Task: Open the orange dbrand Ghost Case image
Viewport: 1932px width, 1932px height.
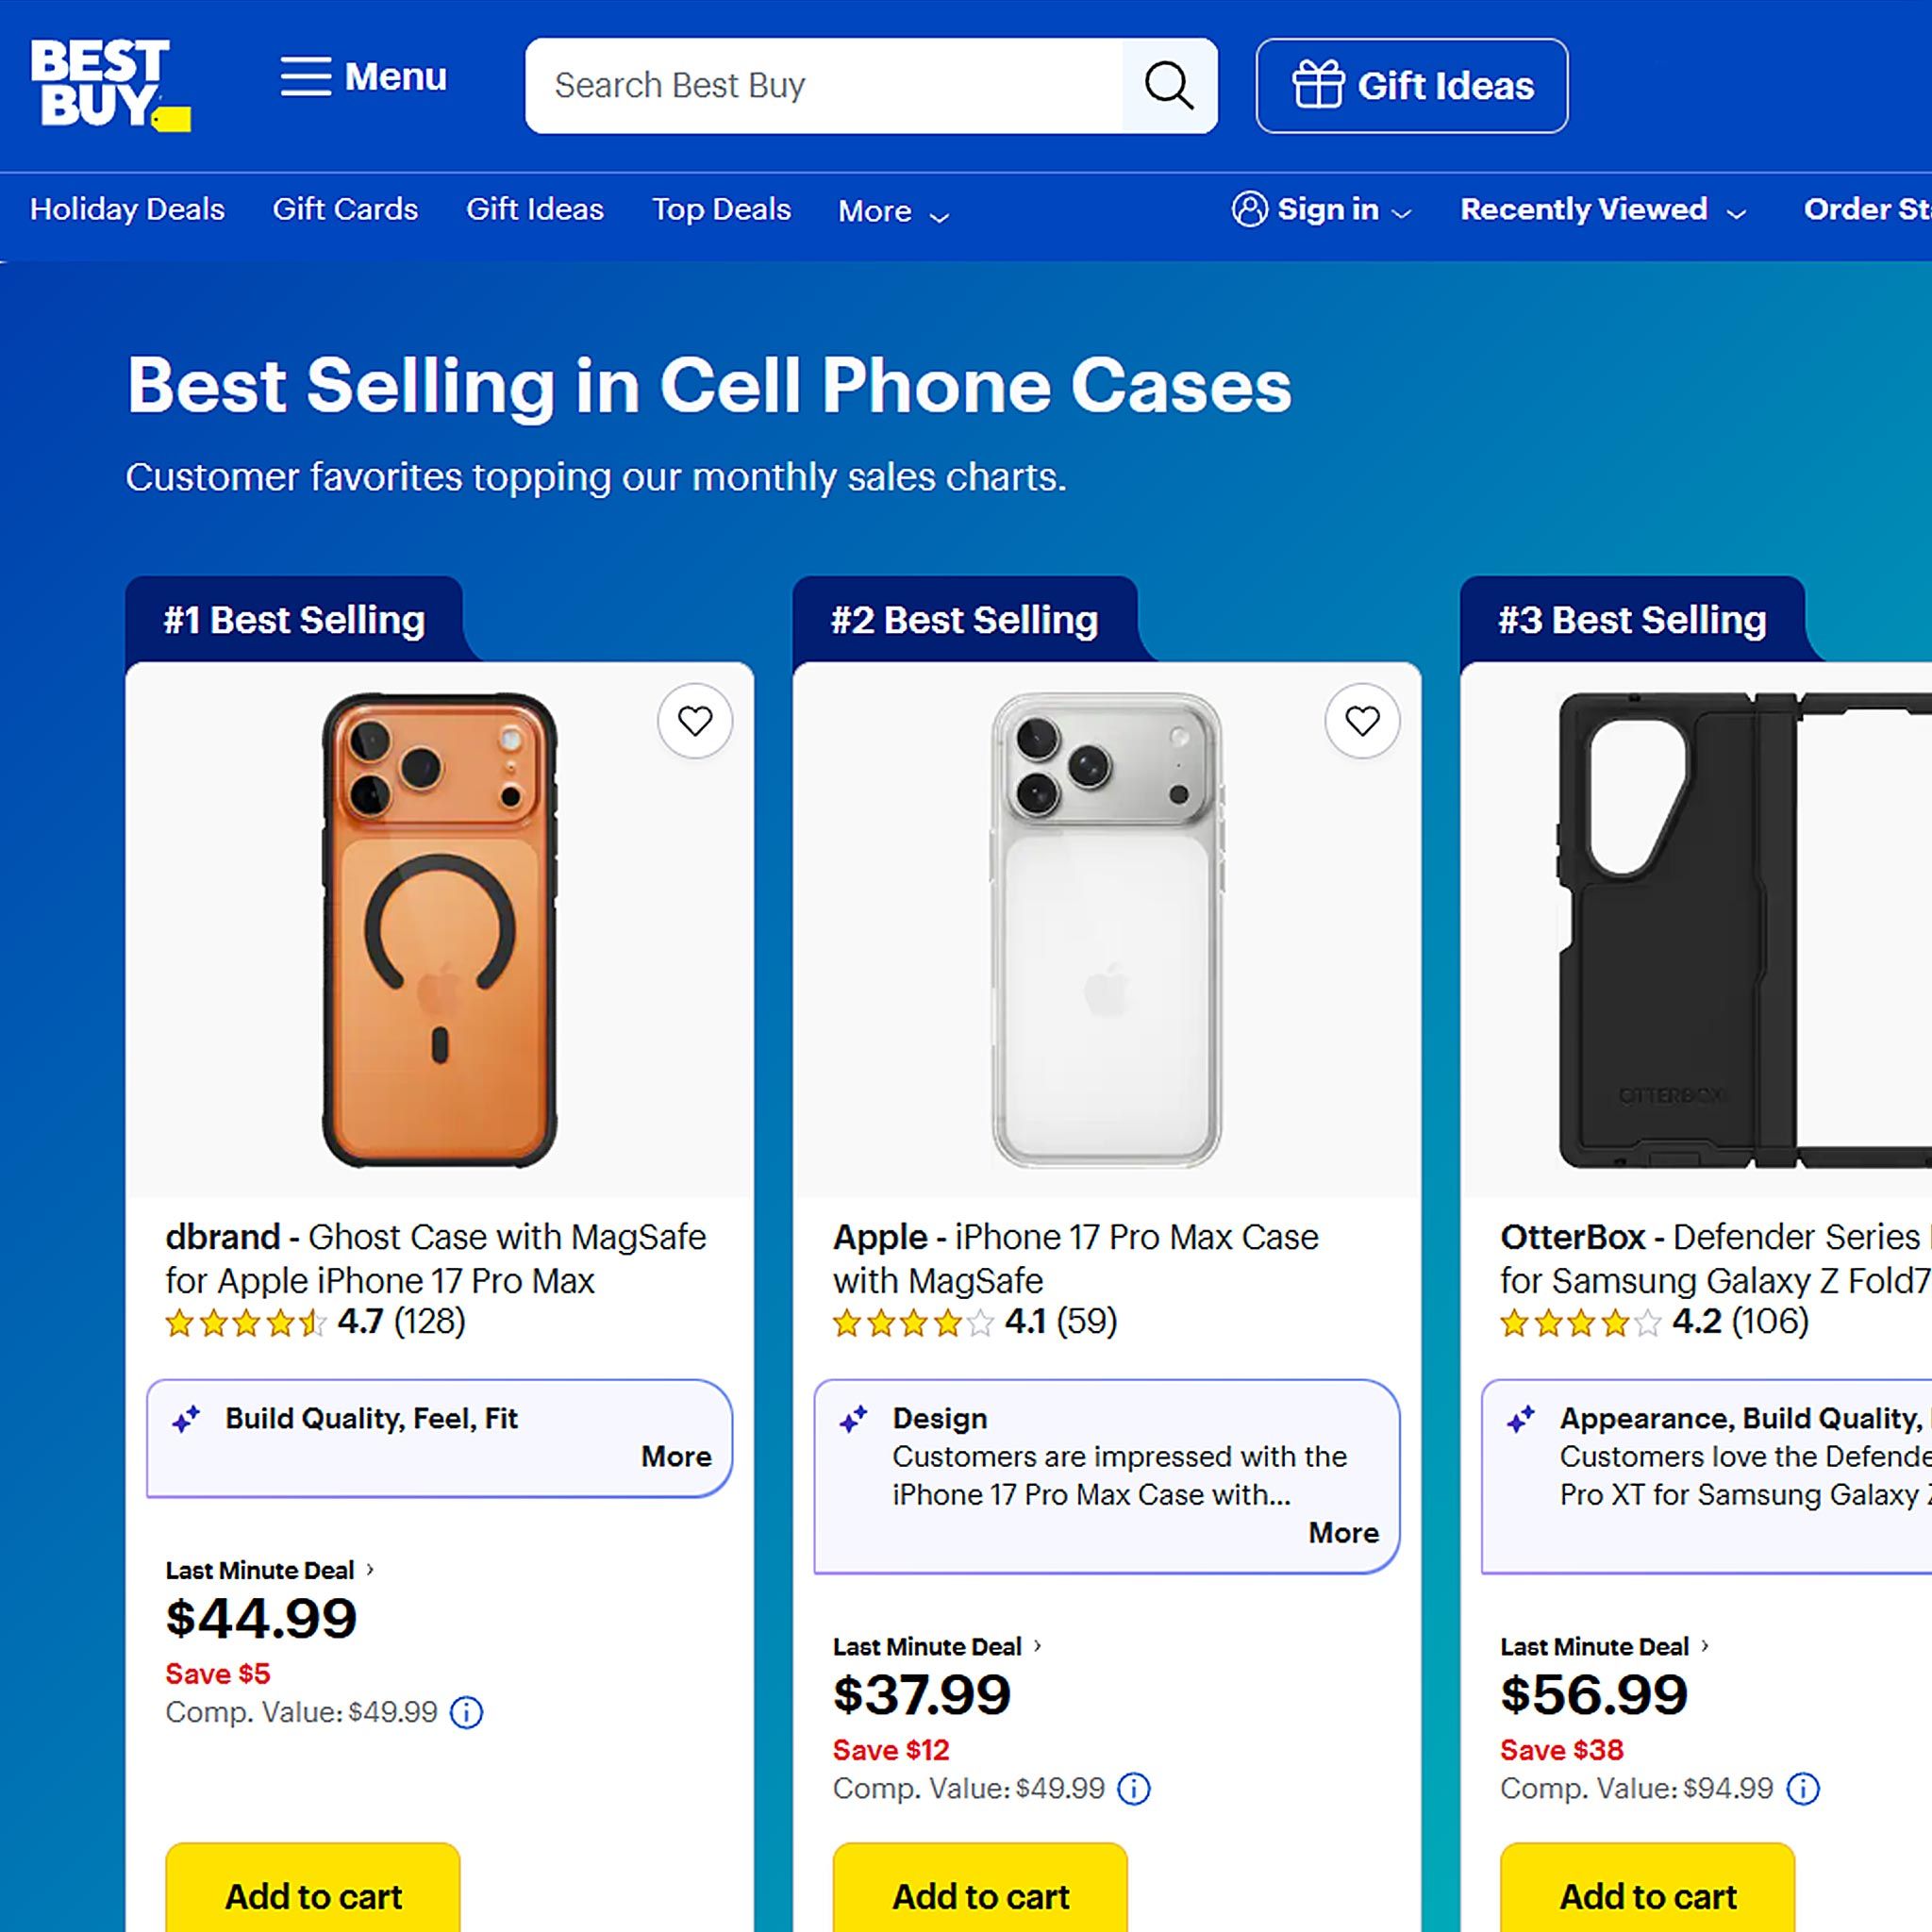Action: (439, 930)
